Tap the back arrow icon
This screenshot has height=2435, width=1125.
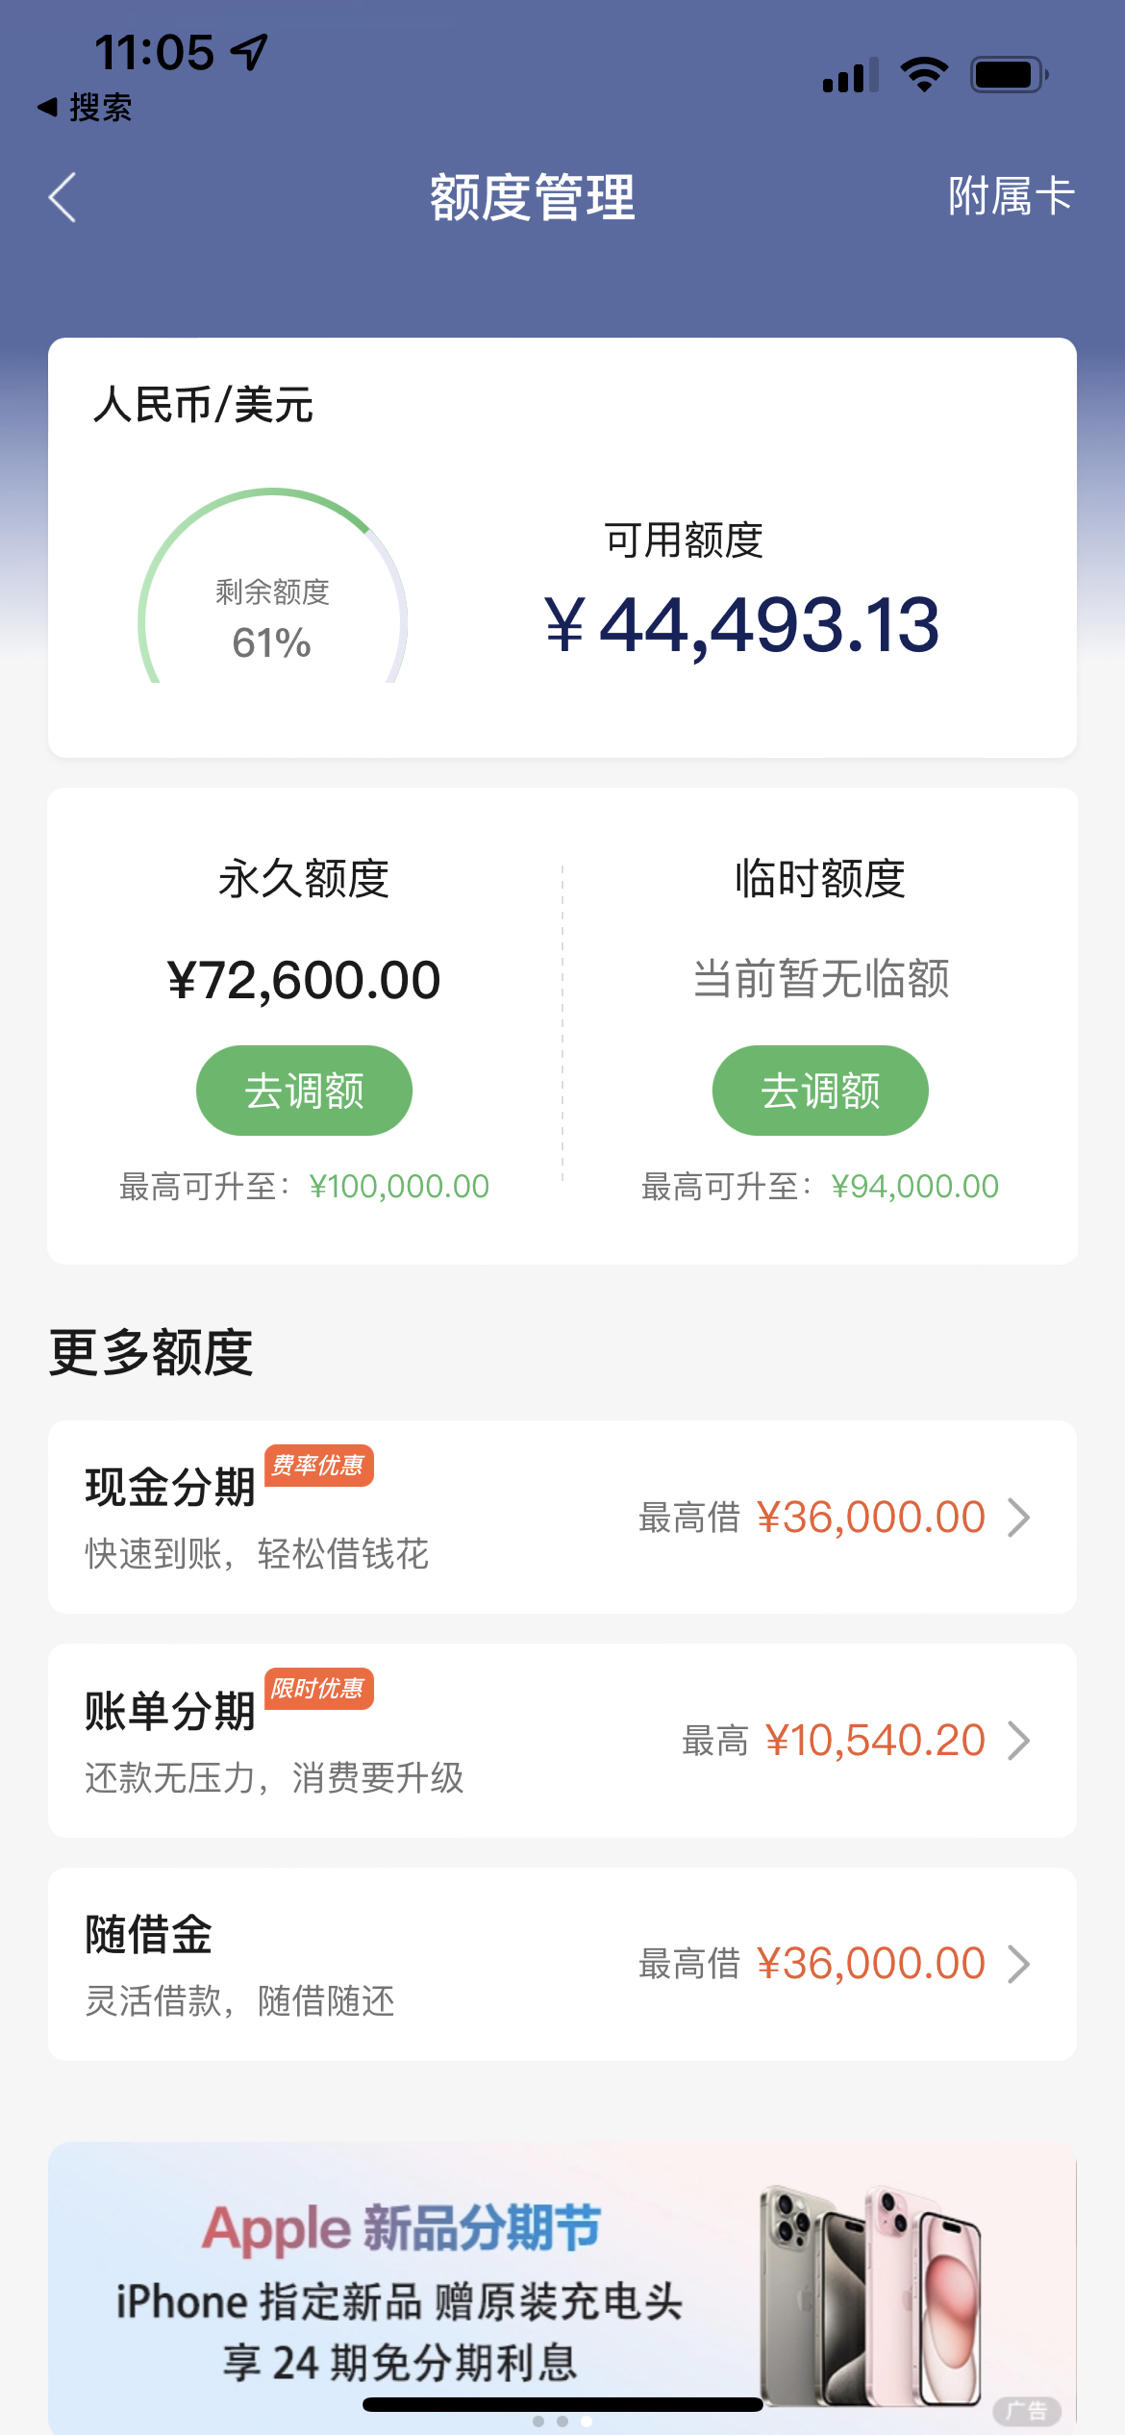pyautogui.click(x=62, y=197)
